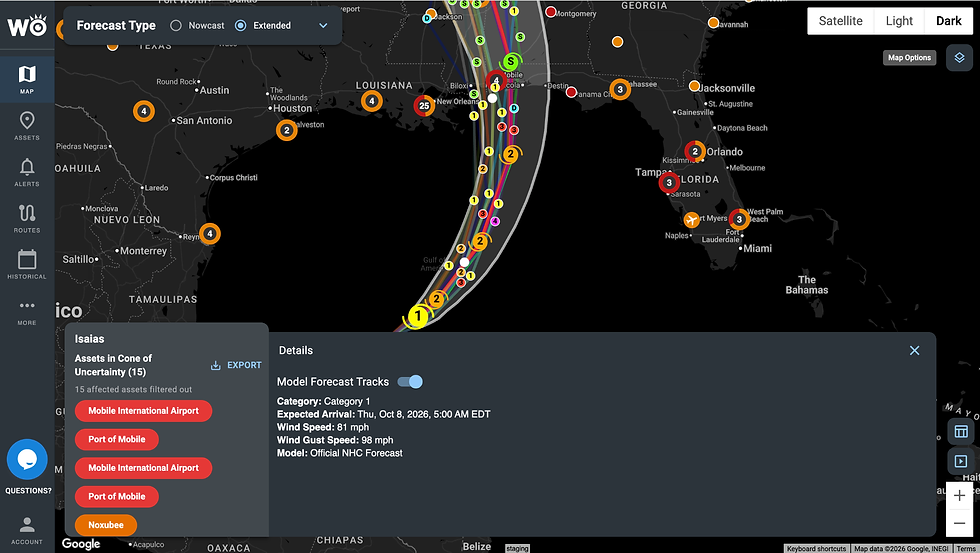The width and height of the screenshot is (980, 553).
Task: Select the Extended forecast type
Action: pyautogui.click(x=241, y=26)
